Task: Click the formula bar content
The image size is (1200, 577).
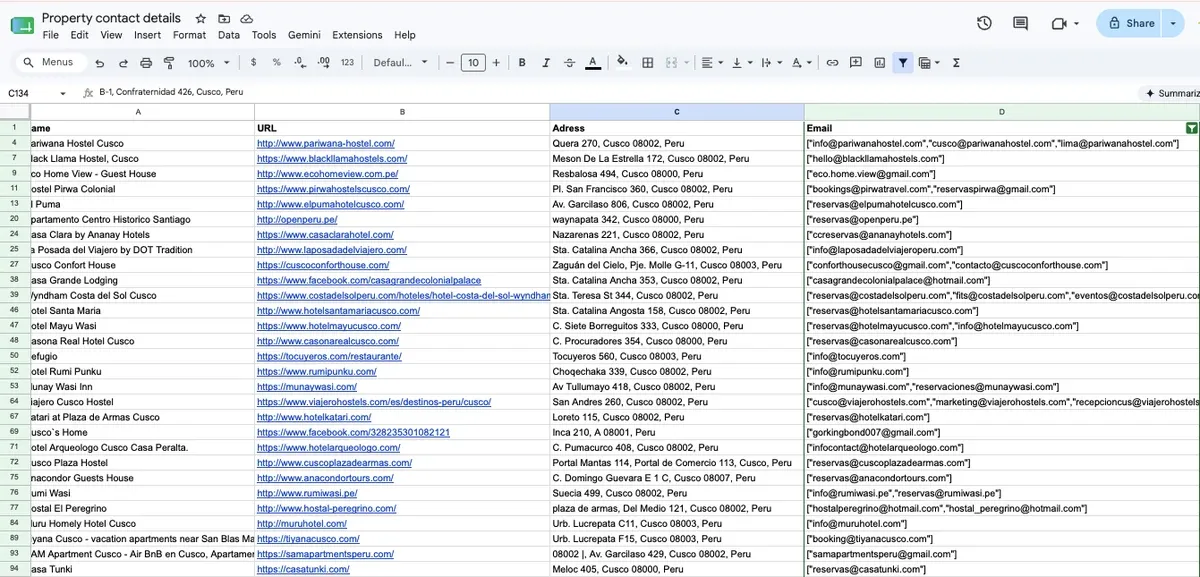Action: click(x=171, y=92)
